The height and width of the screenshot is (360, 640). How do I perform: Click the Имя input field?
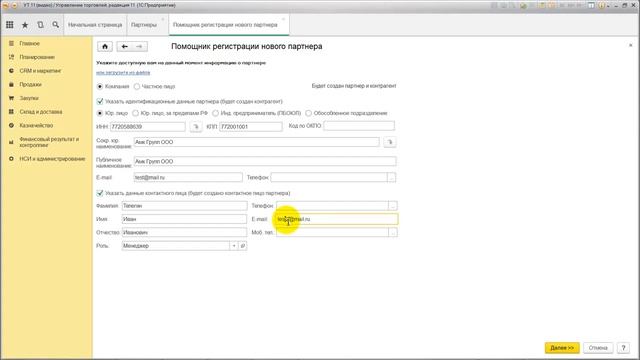(x=184, y=219)
